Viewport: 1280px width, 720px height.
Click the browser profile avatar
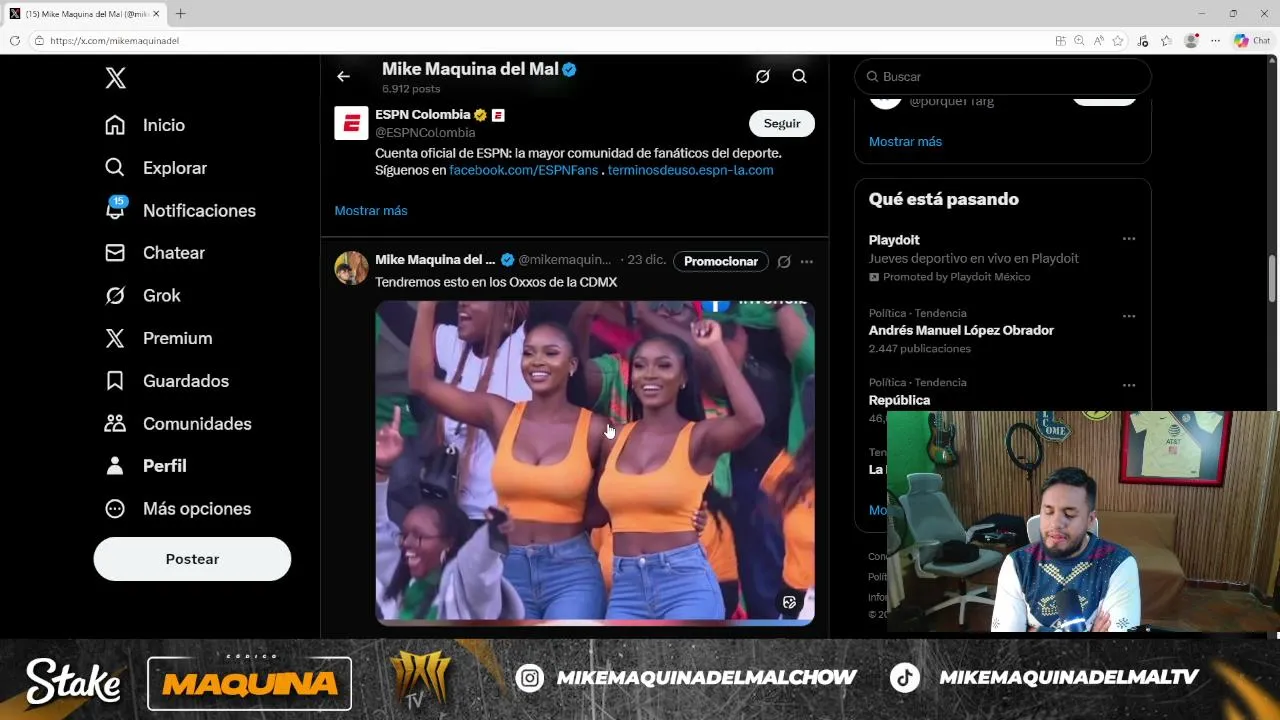[1191, 41]
